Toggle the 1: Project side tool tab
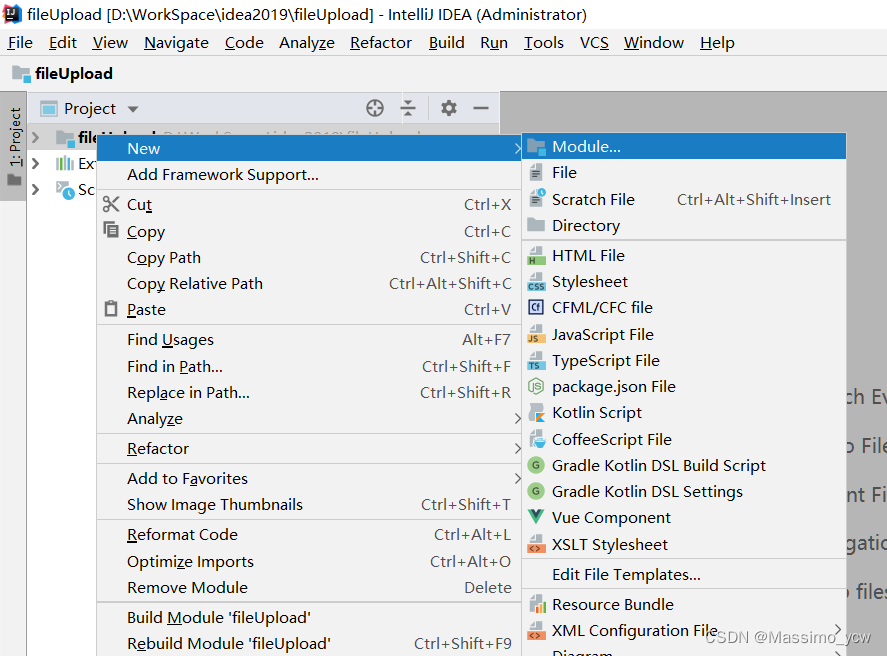The height and width of the screenshot is (656, 887). click(14, 146)
